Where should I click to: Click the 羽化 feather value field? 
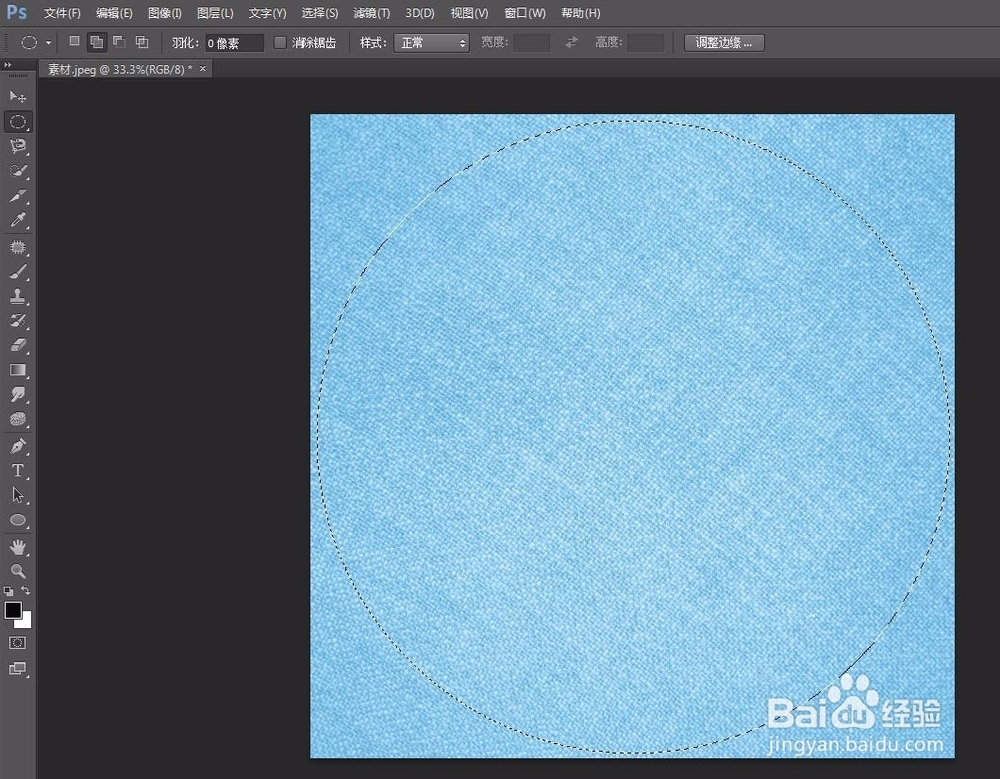pyautogui.click(x=234, y=43)
